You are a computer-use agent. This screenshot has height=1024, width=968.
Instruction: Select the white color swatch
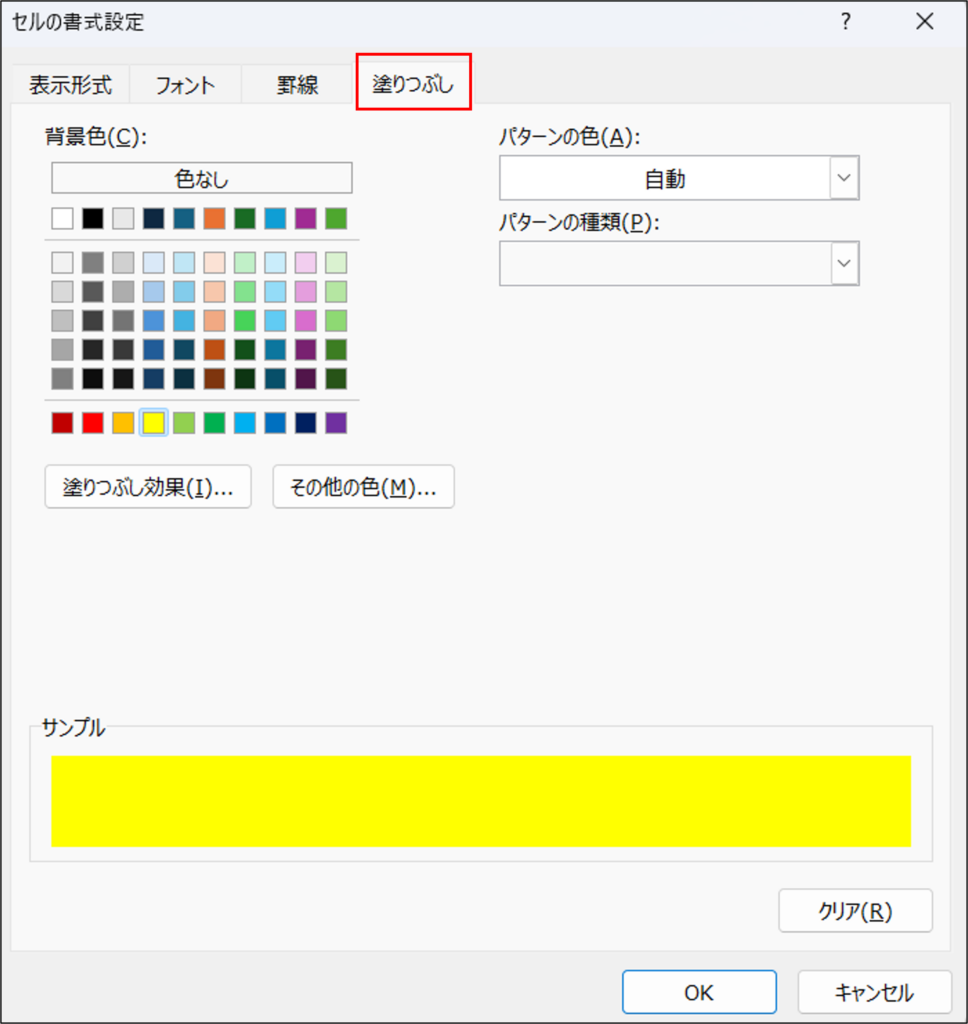(x=61, y=218)
